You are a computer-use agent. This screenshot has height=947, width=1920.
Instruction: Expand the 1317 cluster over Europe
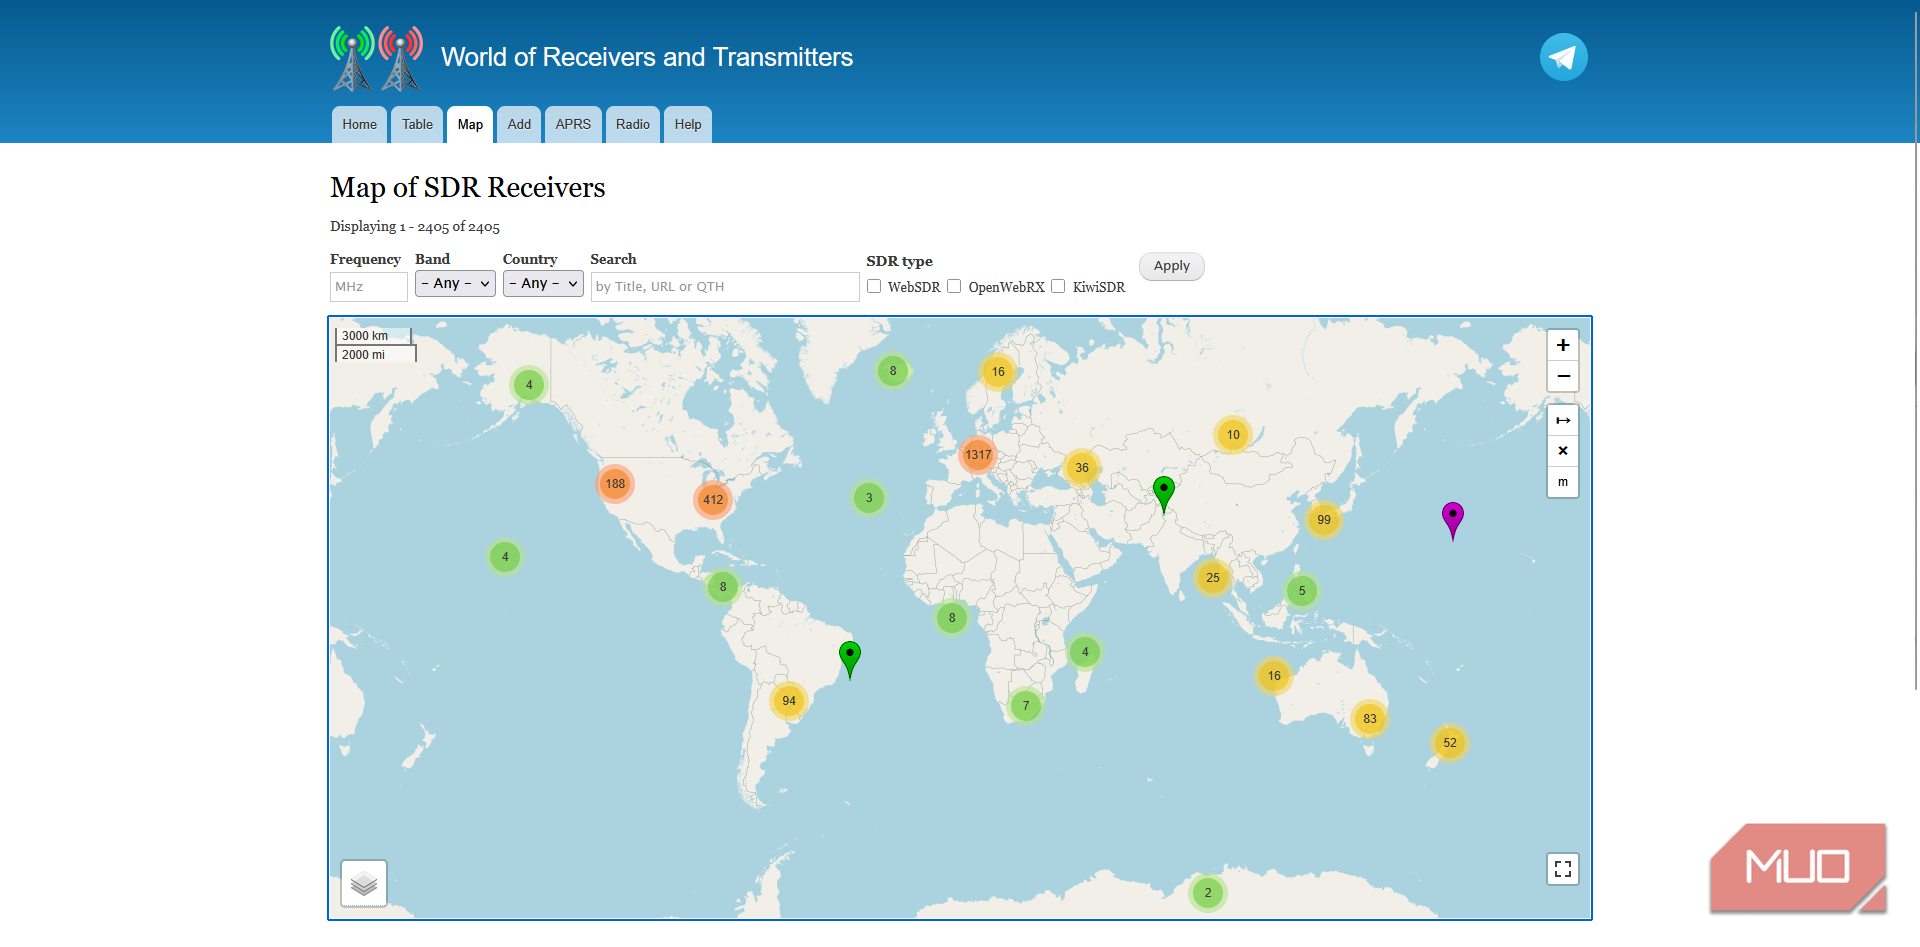pyautogui.click(x=978, y=454)
